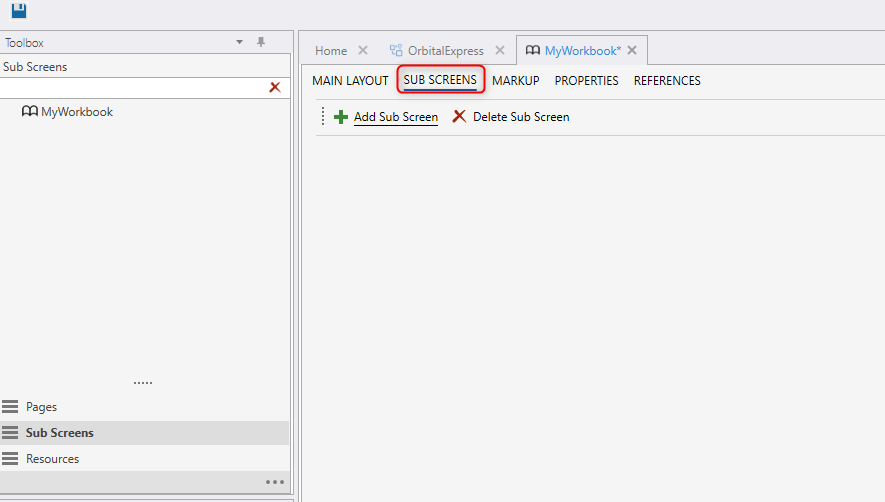885x502 pixels.
Task: Open the PROPERTIES tab
Action: click(x=586, y=81)
